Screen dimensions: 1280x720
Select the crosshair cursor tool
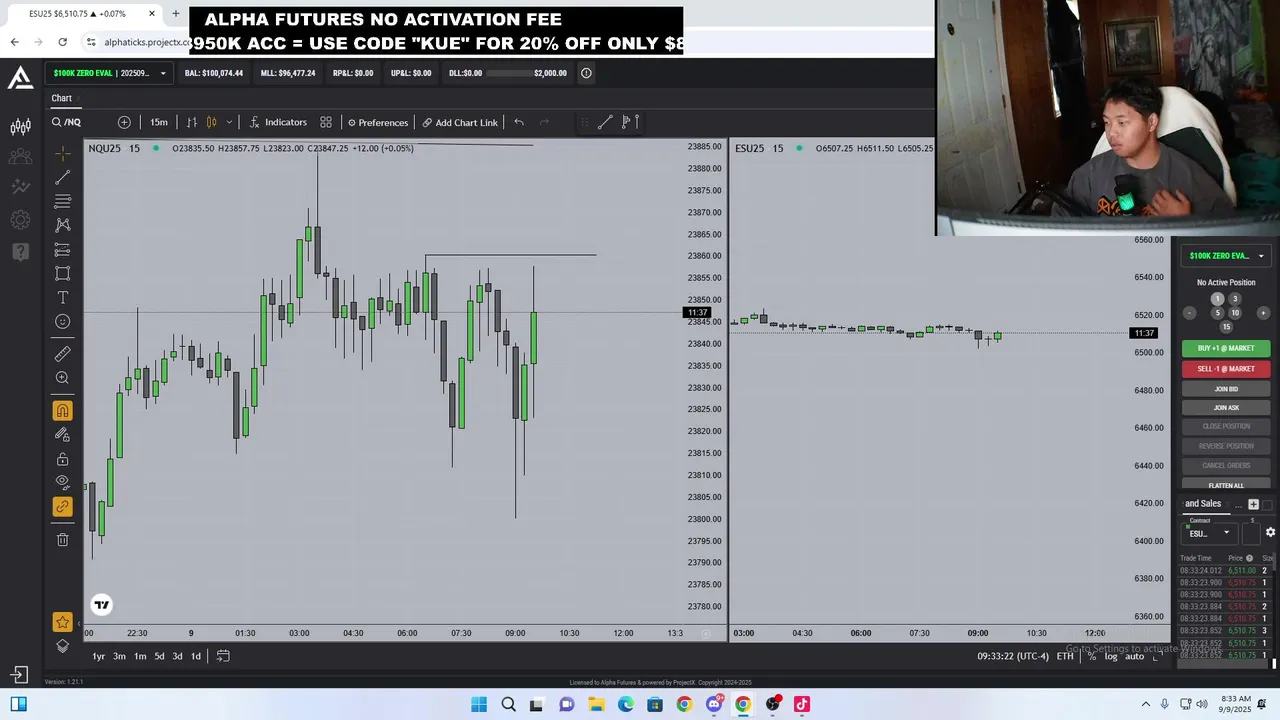[62, 153]
